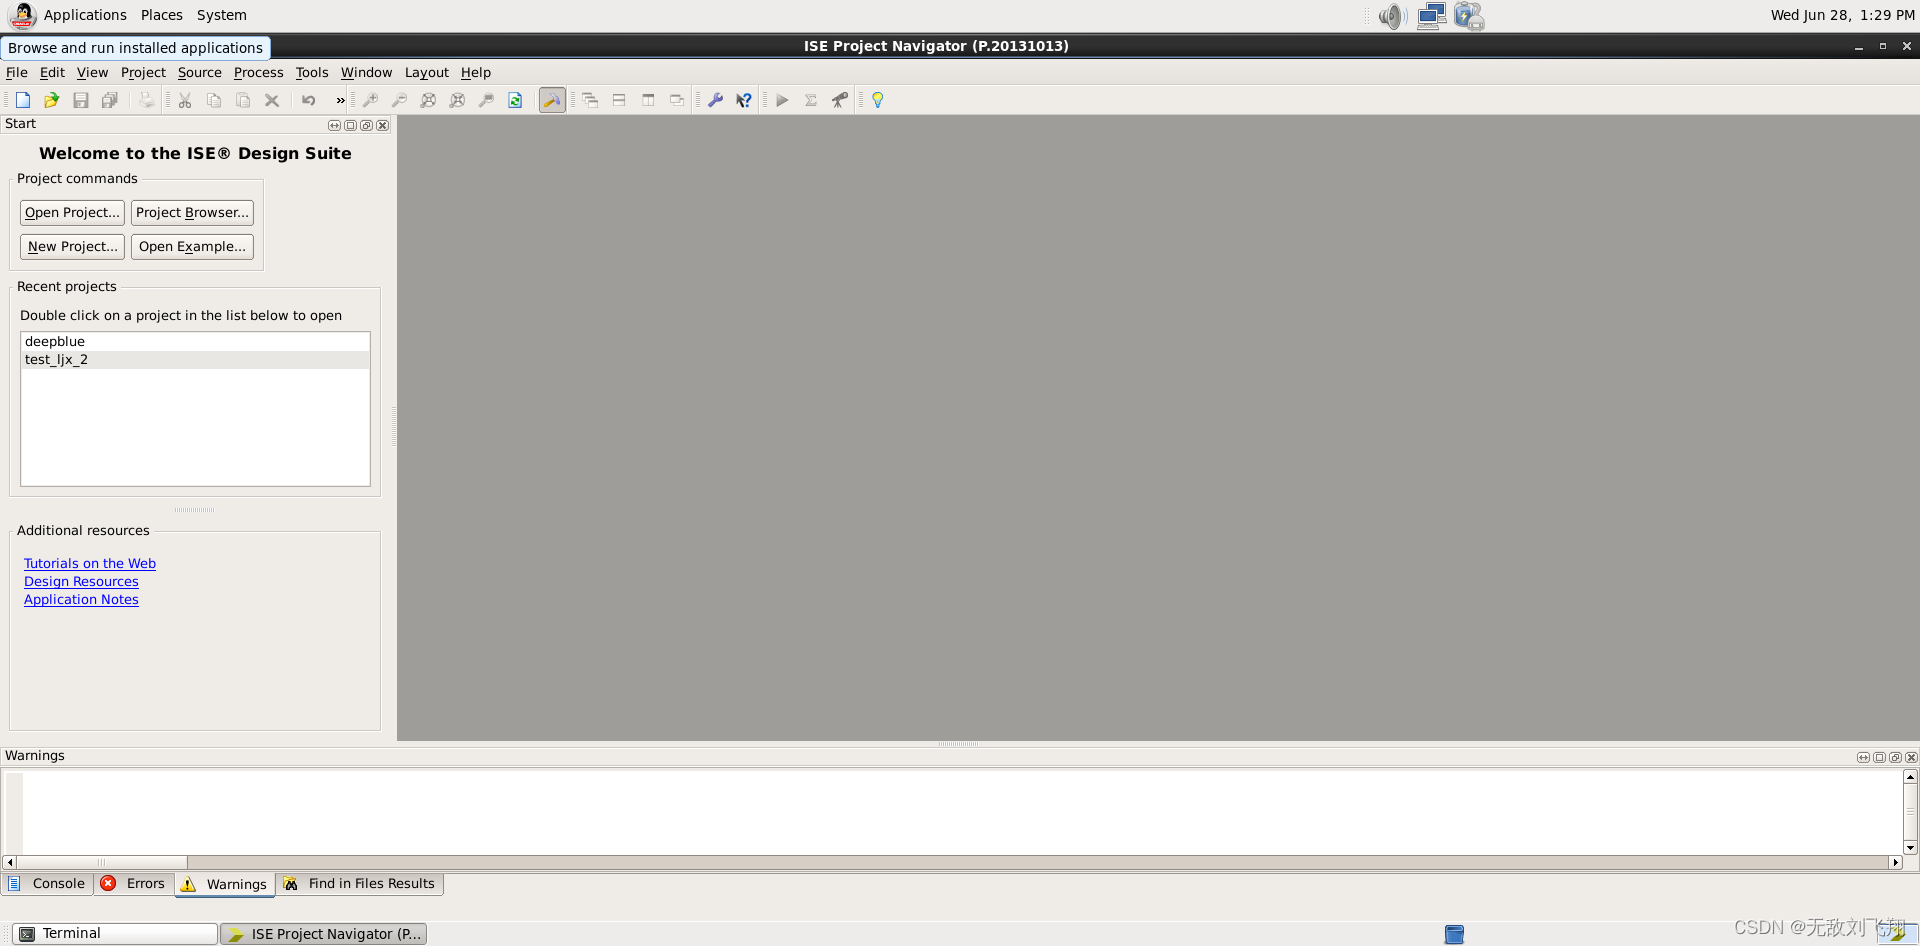Click Warnings panel horizontal scrollbar left arrow

click(x=10, y=862)
